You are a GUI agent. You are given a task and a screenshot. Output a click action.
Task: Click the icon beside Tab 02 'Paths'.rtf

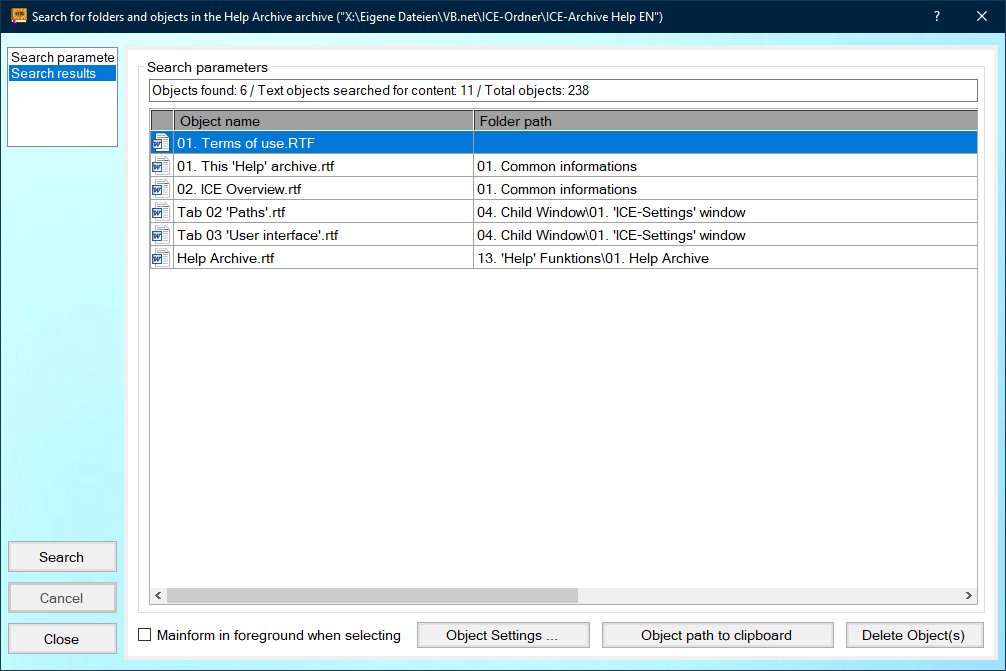click(161, 212)
